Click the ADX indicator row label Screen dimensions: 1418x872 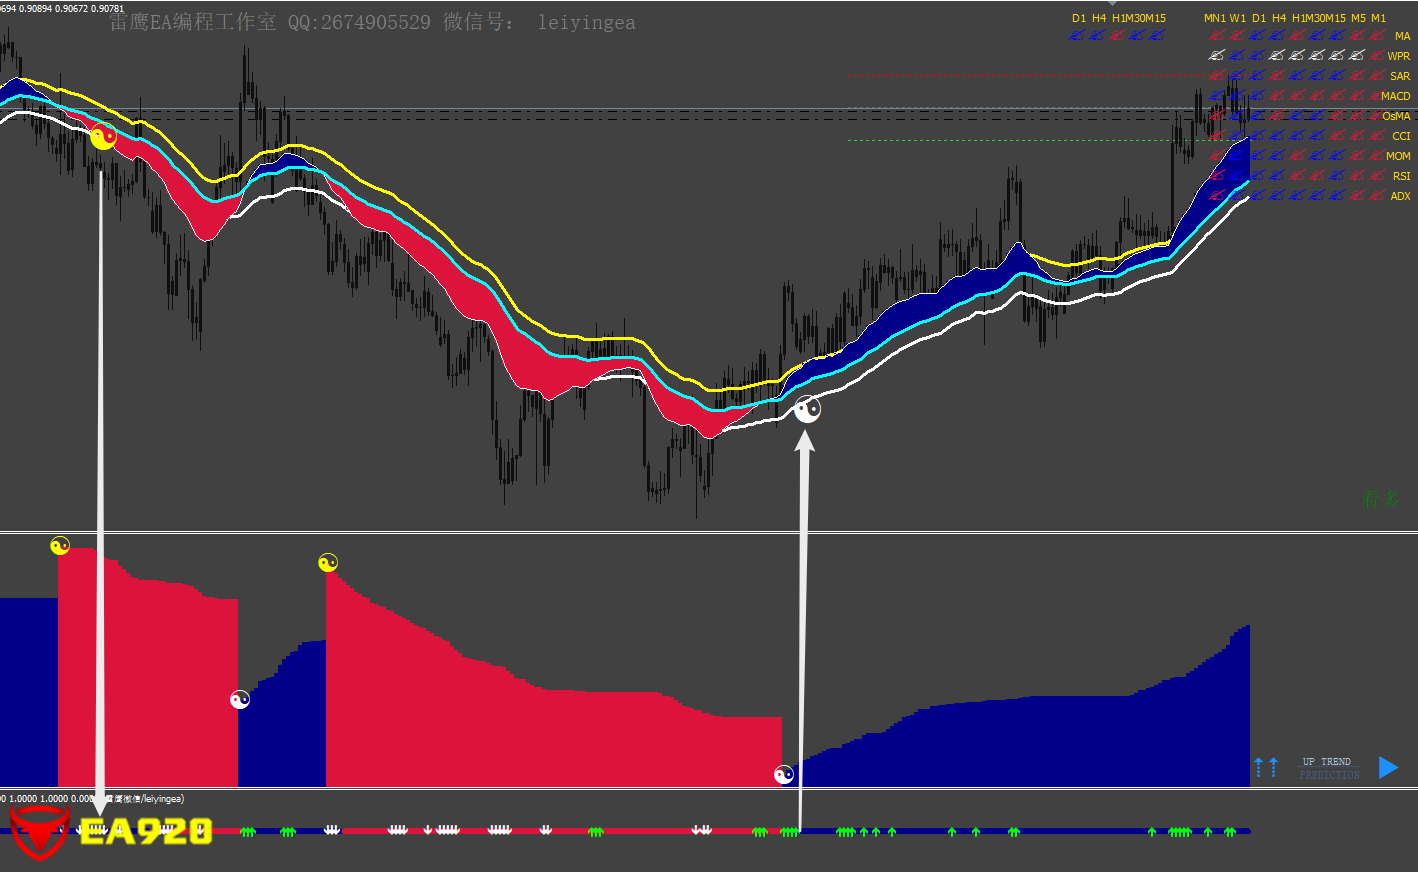tap(1400, 196)
